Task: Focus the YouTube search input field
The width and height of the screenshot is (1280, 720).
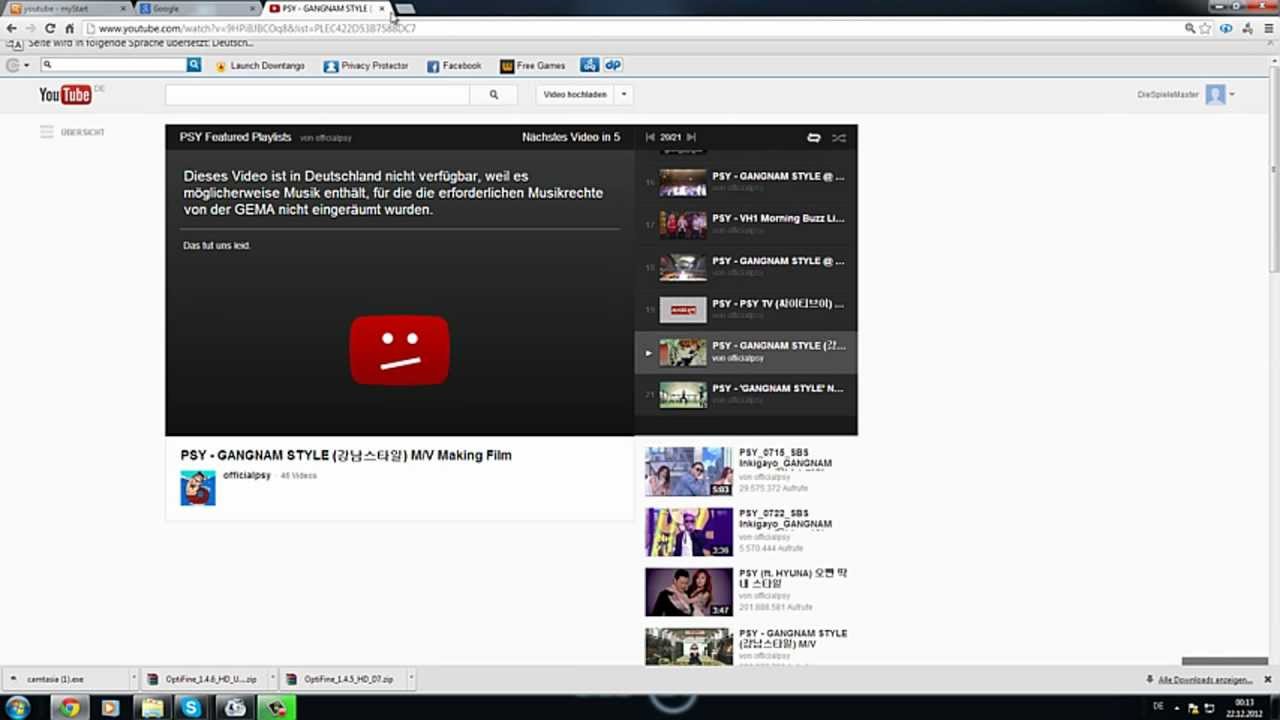Action: tap(317, 94)
